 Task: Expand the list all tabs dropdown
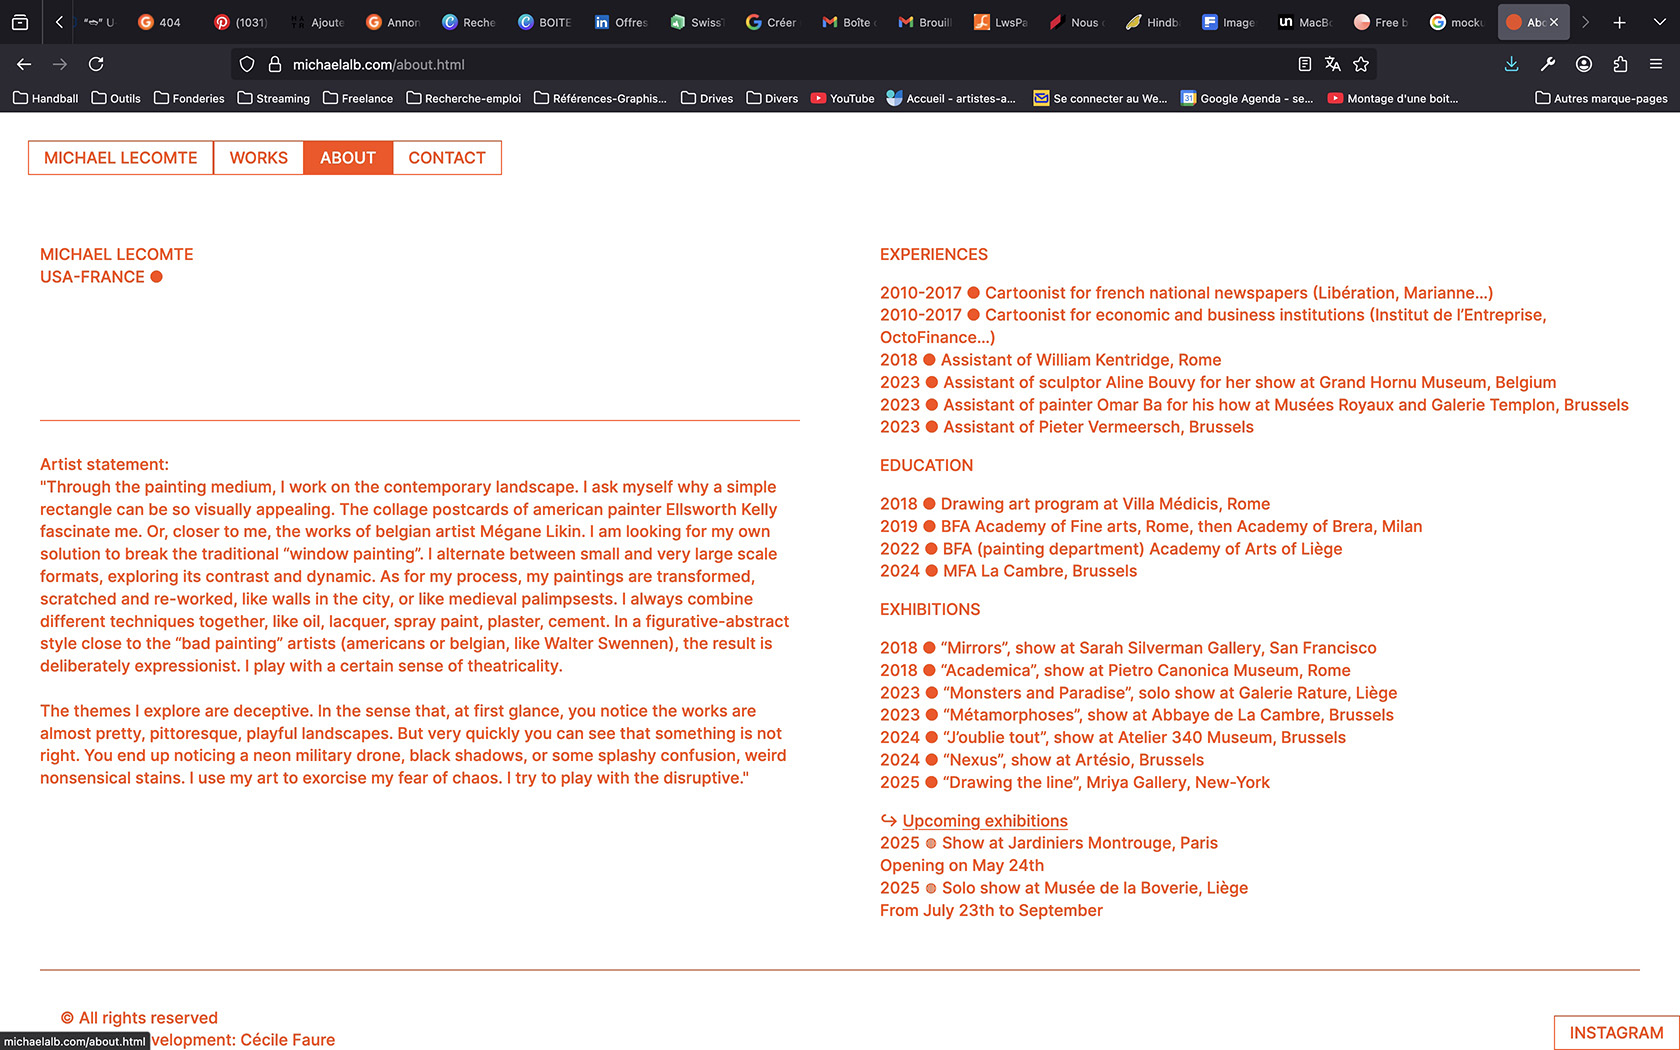1659,22
